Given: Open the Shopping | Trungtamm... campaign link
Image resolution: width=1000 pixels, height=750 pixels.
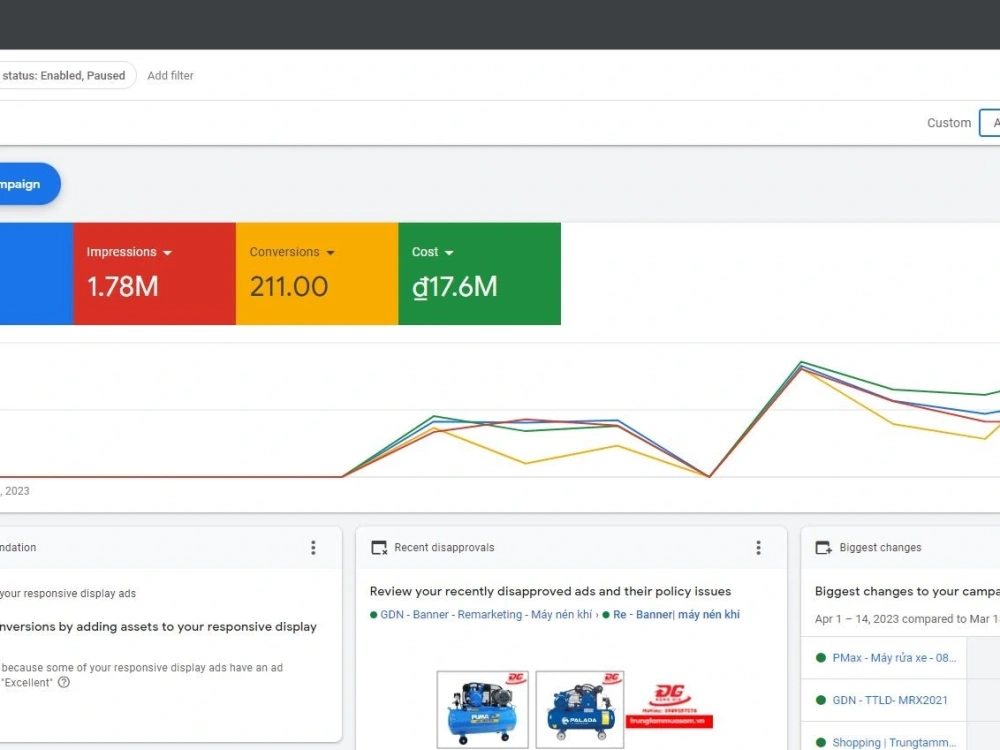Looking at the screenshot, I should pyautogui.click(x=894, y=742).
